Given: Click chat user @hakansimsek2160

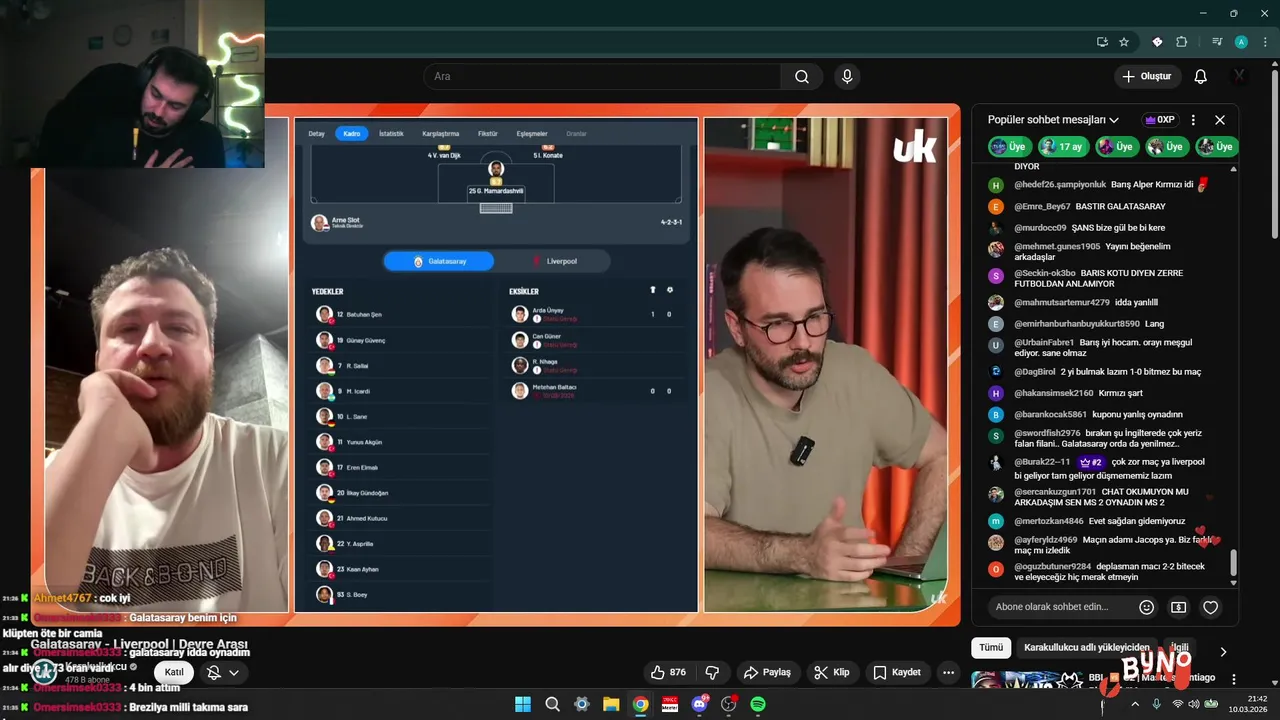Looking at the screenshot, I should tap(1054, 393).
